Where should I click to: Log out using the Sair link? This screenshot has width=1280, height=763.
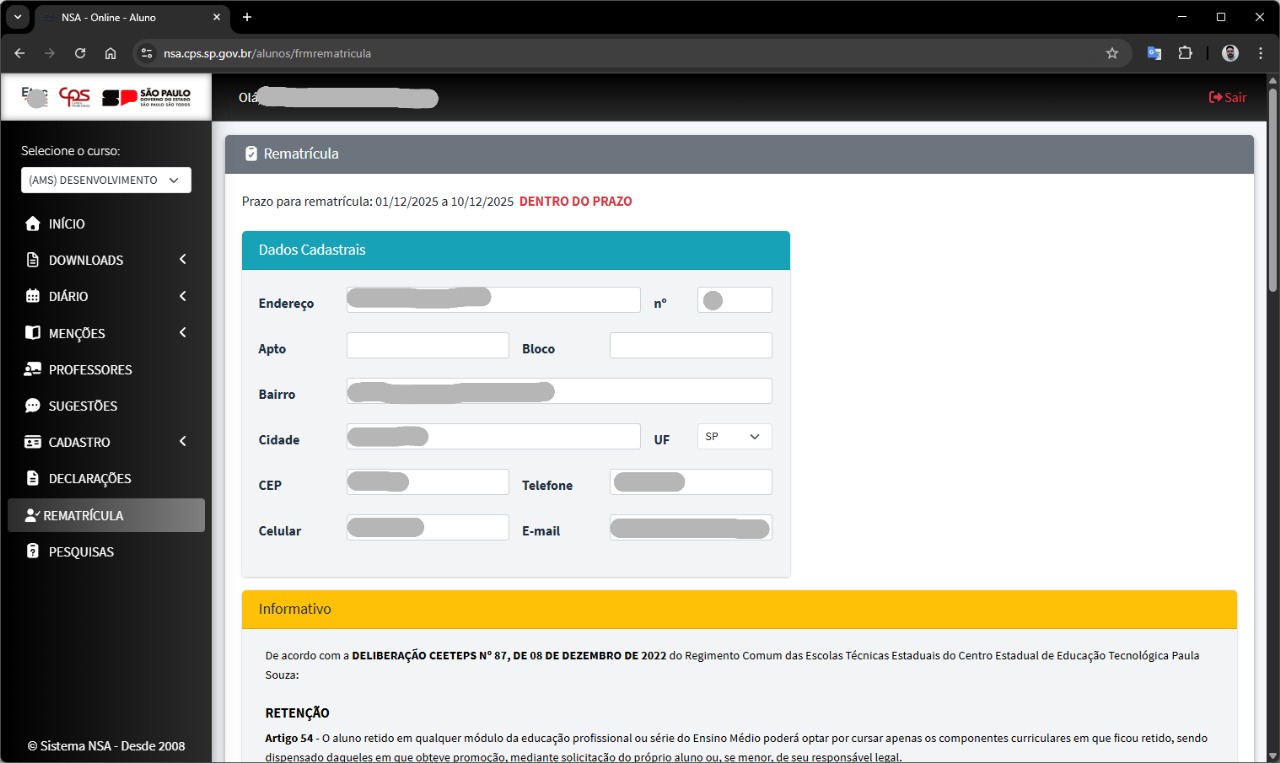pyautogui.click(x=1228, y=98)
